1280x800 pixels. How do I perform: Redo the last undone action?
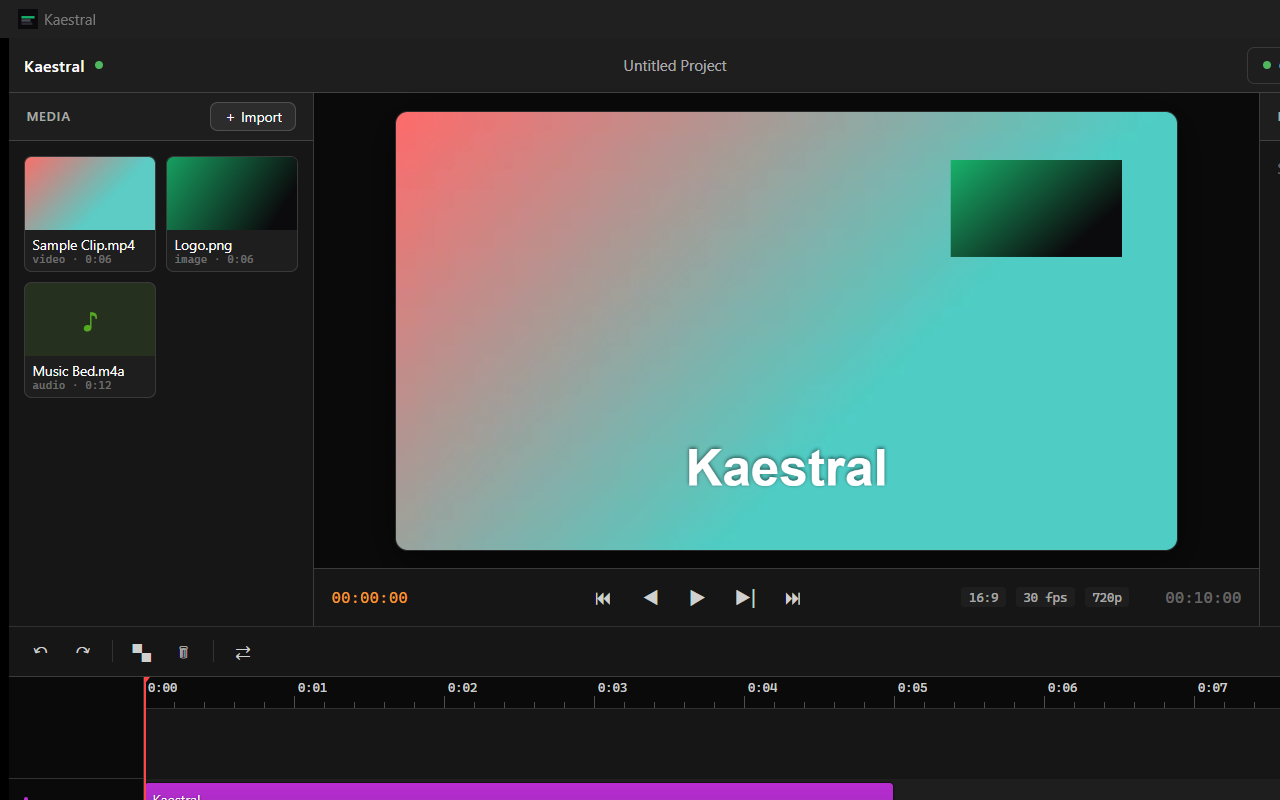(x=83, y=652)
